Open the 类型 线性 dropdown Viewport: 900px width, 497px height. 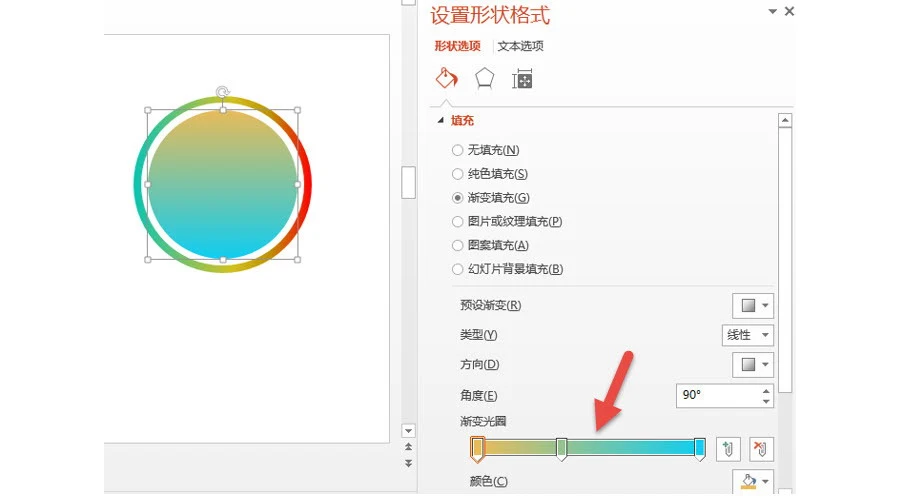747,335
